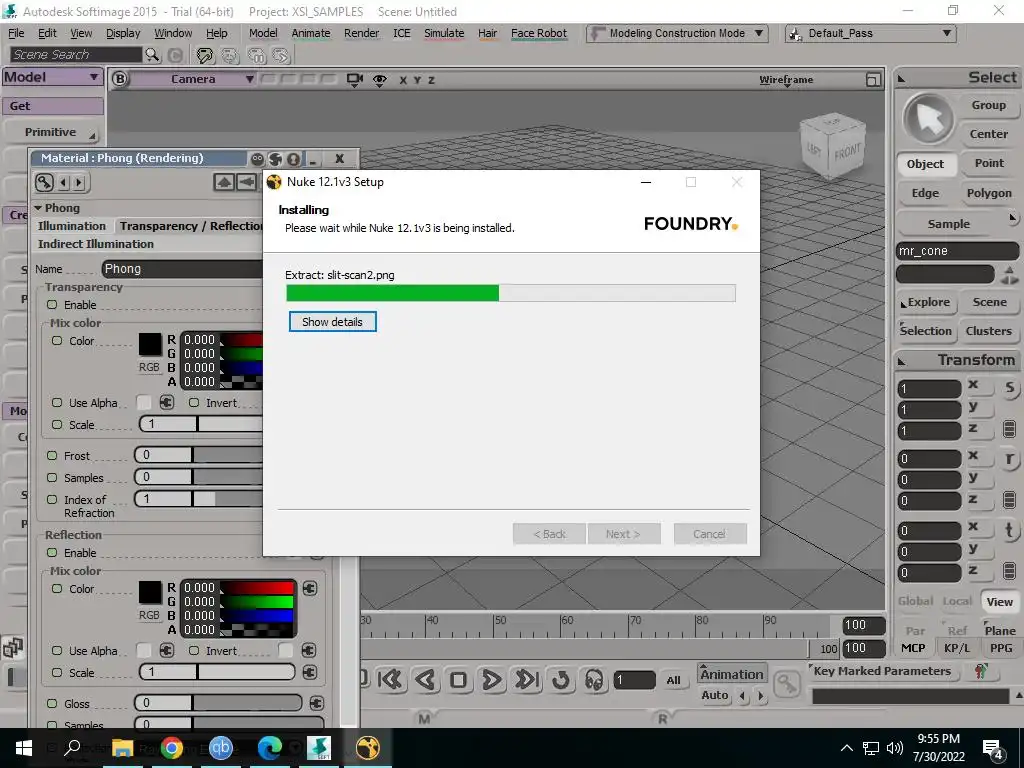
Task: Click the connection icon beside Reflection Scale slider
Action: [310, 672]
